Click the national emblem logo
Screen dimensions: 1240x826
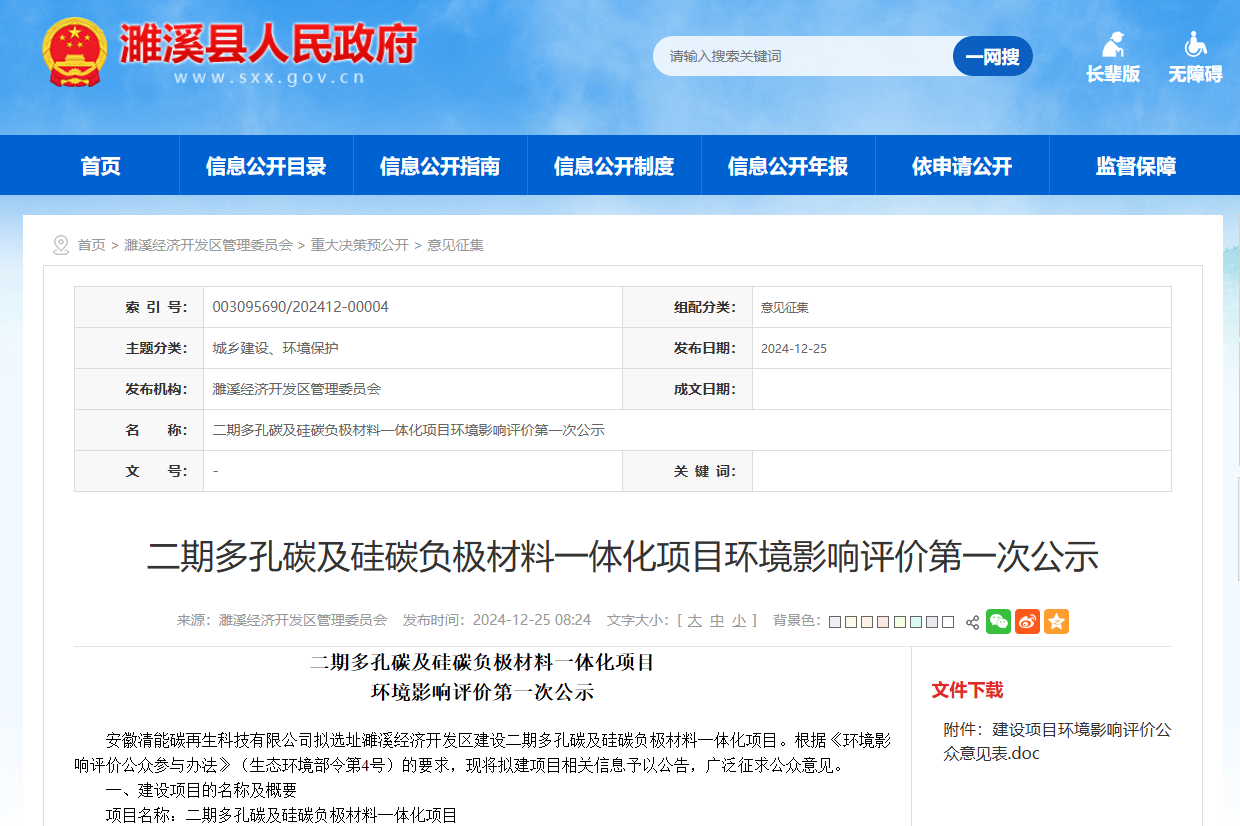[x=74, y=52]
